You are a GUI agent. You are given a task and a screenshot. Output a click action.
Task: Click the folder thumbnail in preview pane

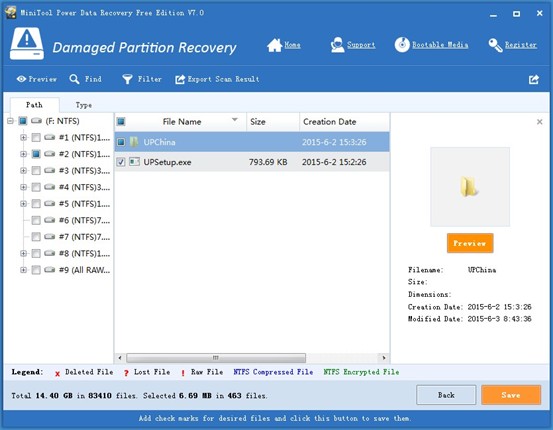[x=469, y=187]
